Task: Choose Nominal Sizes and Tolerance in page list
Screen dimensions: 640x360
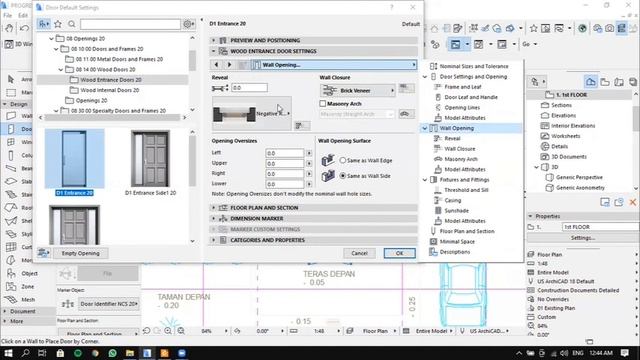Action: [474, 66]
